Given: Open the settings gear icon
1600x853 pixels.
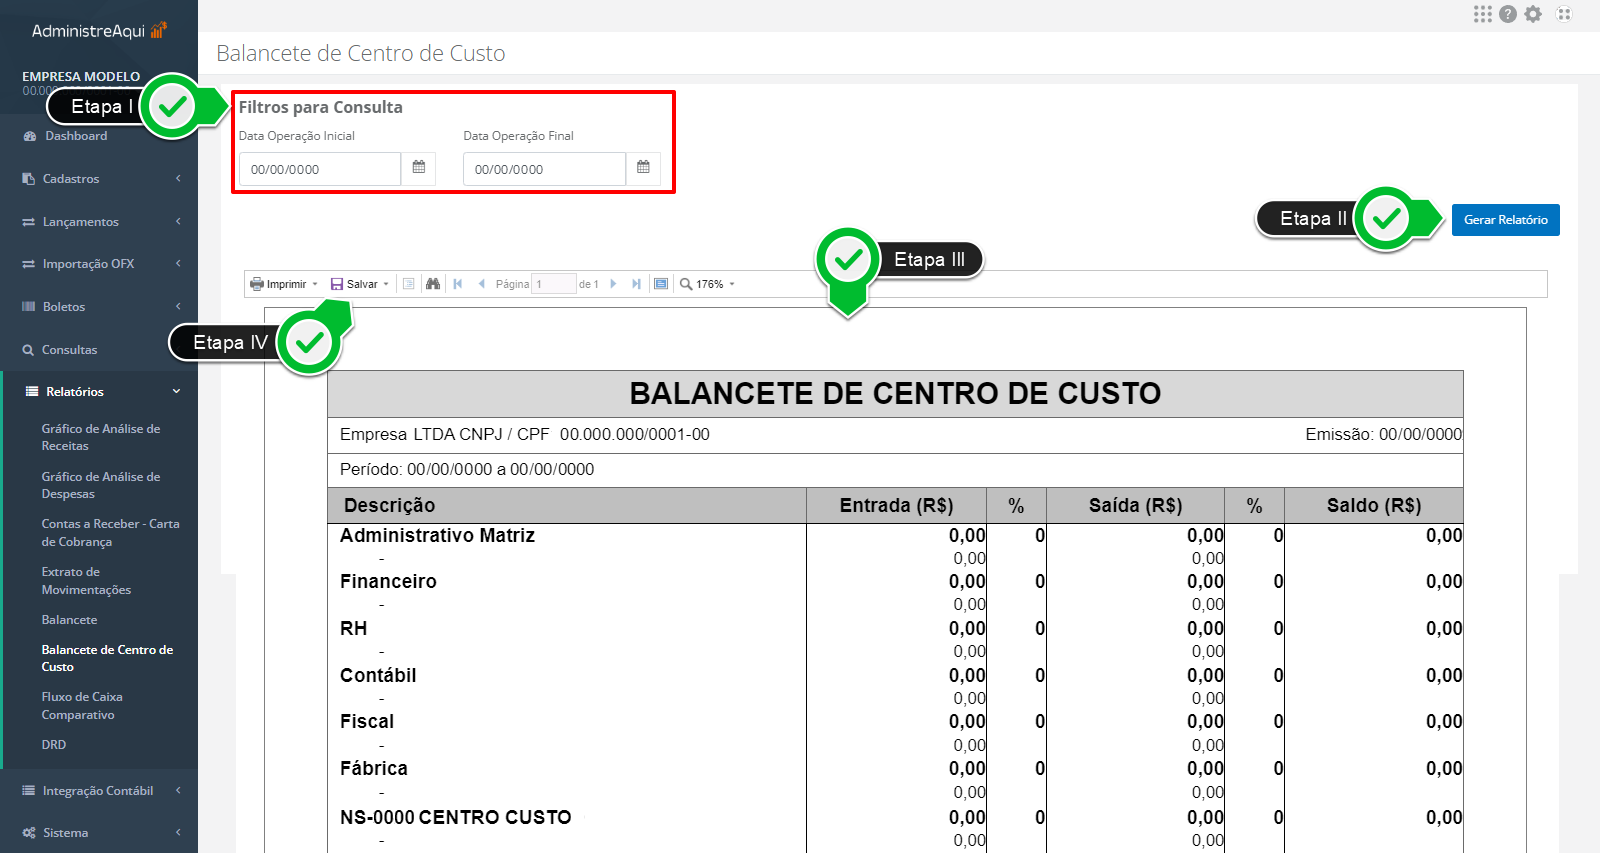Looking at the screenshot, I should (x=1533, y=14).
